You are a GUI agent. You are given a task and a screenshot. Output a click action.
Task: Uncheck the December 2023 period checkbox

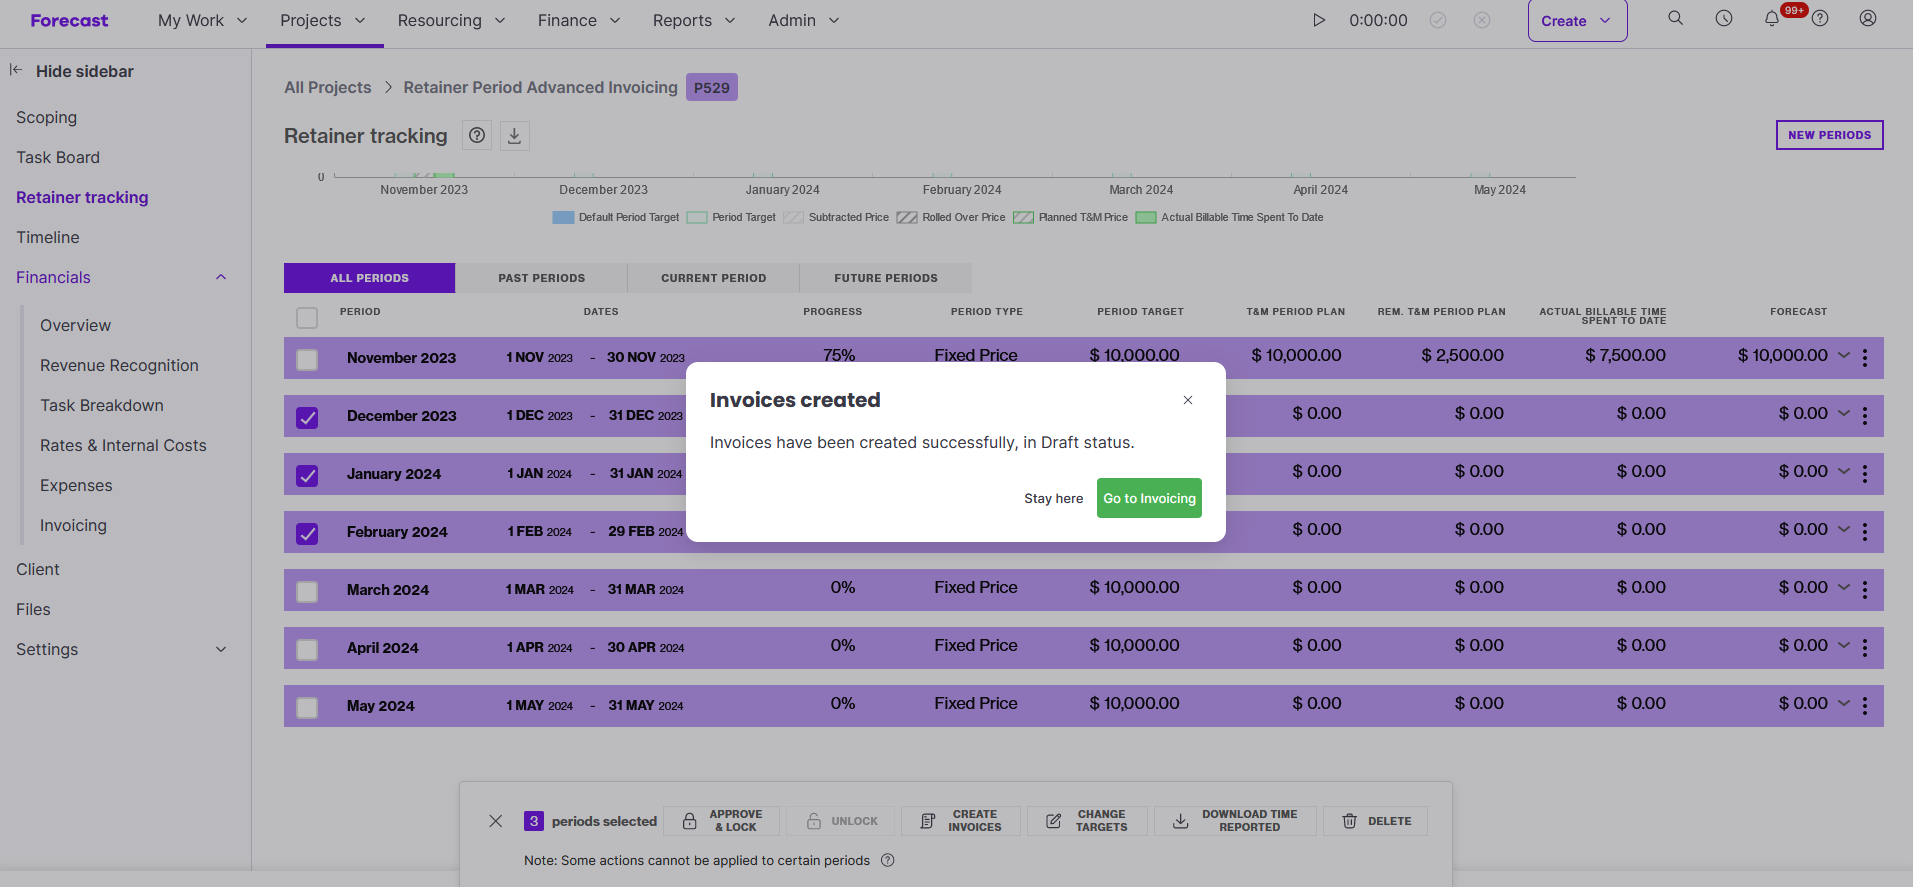307,418
